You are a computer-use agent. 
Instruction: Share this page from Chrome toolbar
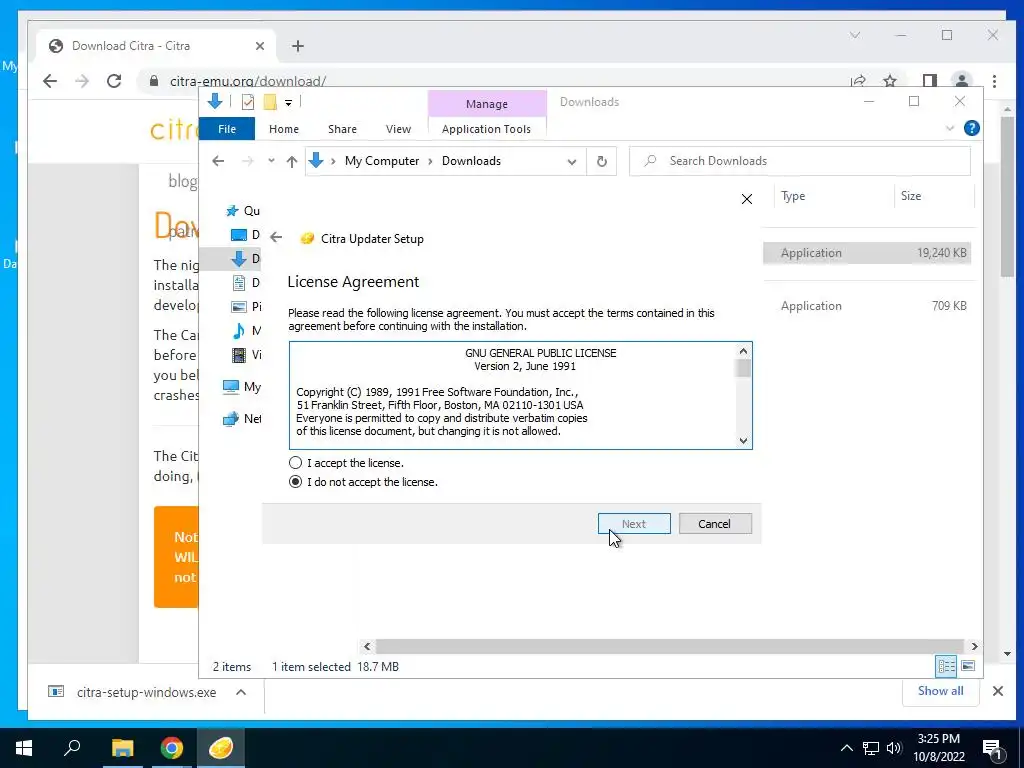click(858, 81)
